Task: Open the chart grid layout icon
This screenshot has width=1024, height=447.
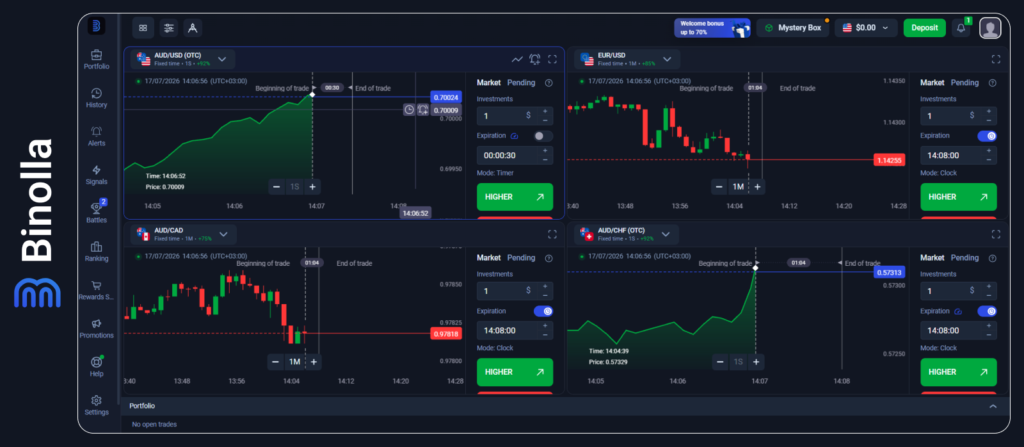Action: click(x=143, y=27)
